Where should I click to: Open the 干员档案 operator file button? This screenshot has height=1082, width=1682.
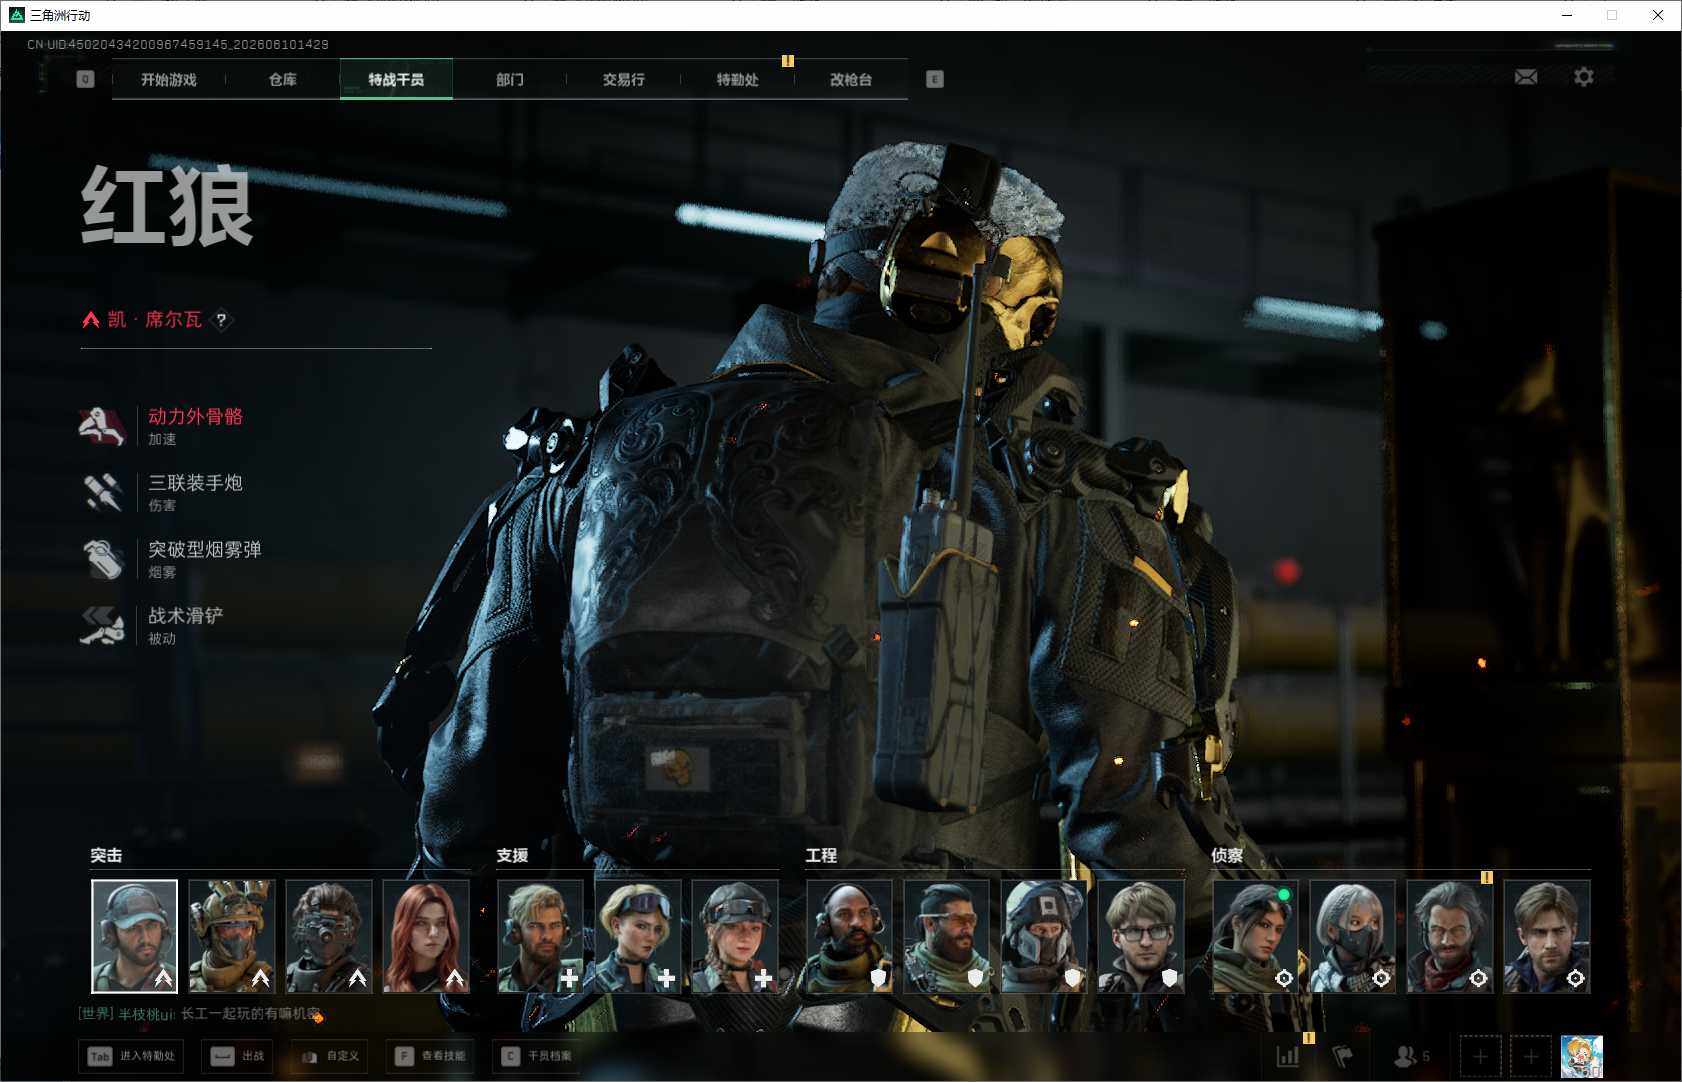click(x=538, y=1056)
